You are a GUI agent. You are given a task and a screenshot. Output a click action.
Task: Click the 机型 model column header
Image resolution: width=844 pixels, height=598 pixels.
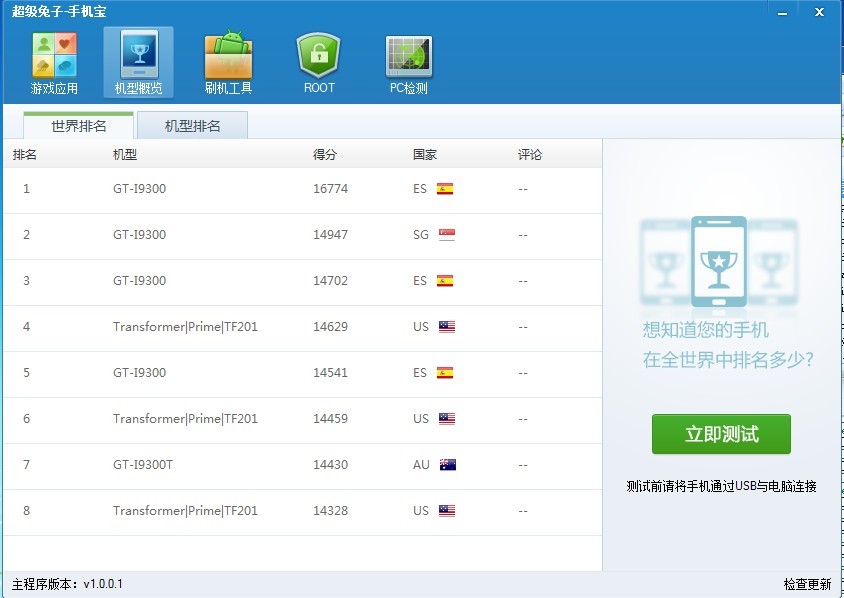pos(125,155)
